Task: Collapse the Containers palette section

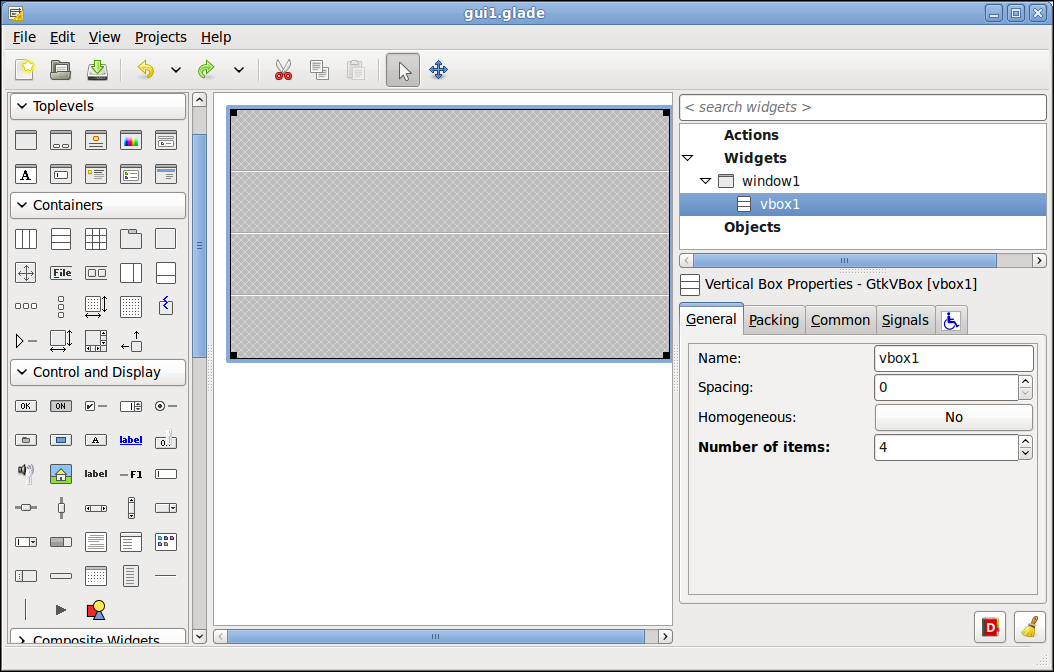Action: 98,206
